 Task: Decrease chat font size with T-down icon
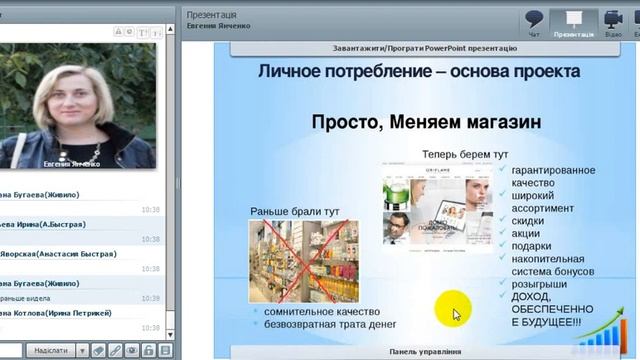[157, 33]
